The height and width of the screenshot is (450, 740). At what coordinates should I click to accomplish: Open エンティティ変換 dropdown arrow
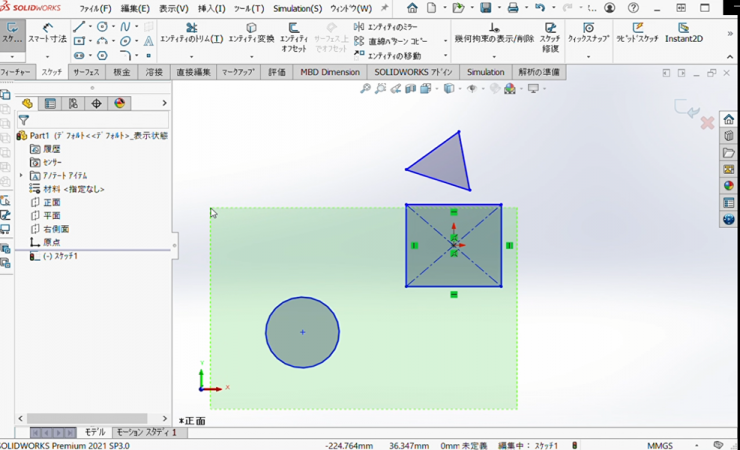[251, 57]
